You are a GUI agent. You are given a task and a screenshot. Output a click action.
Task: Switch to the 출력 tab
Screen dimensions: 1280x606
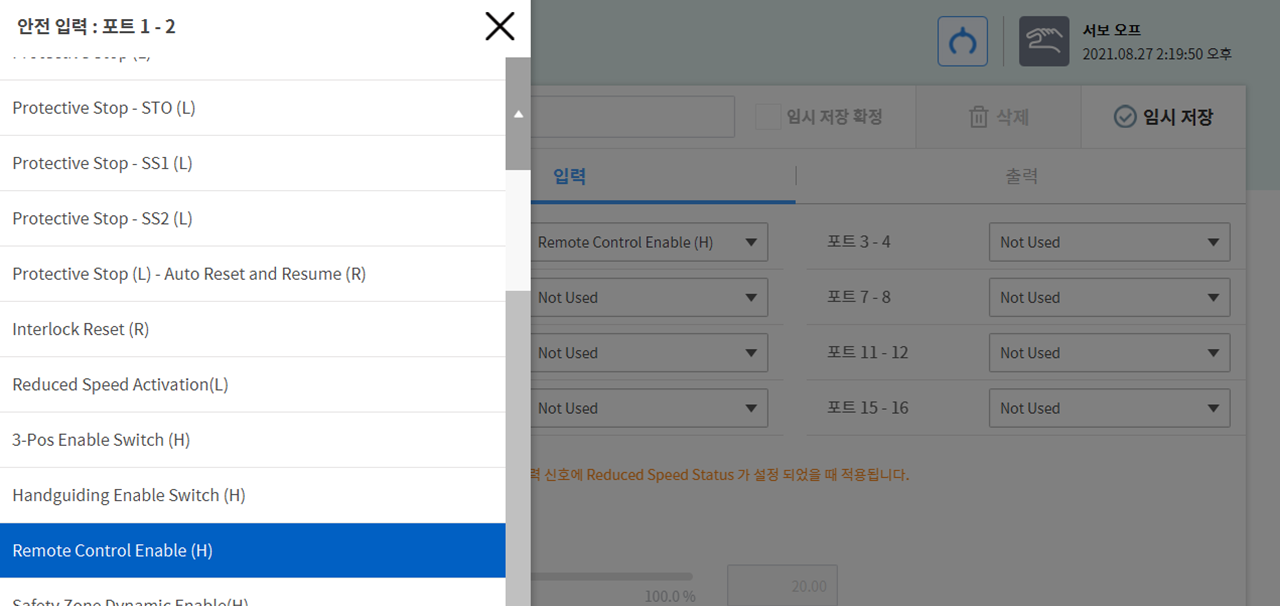(x=1021, y=177)
